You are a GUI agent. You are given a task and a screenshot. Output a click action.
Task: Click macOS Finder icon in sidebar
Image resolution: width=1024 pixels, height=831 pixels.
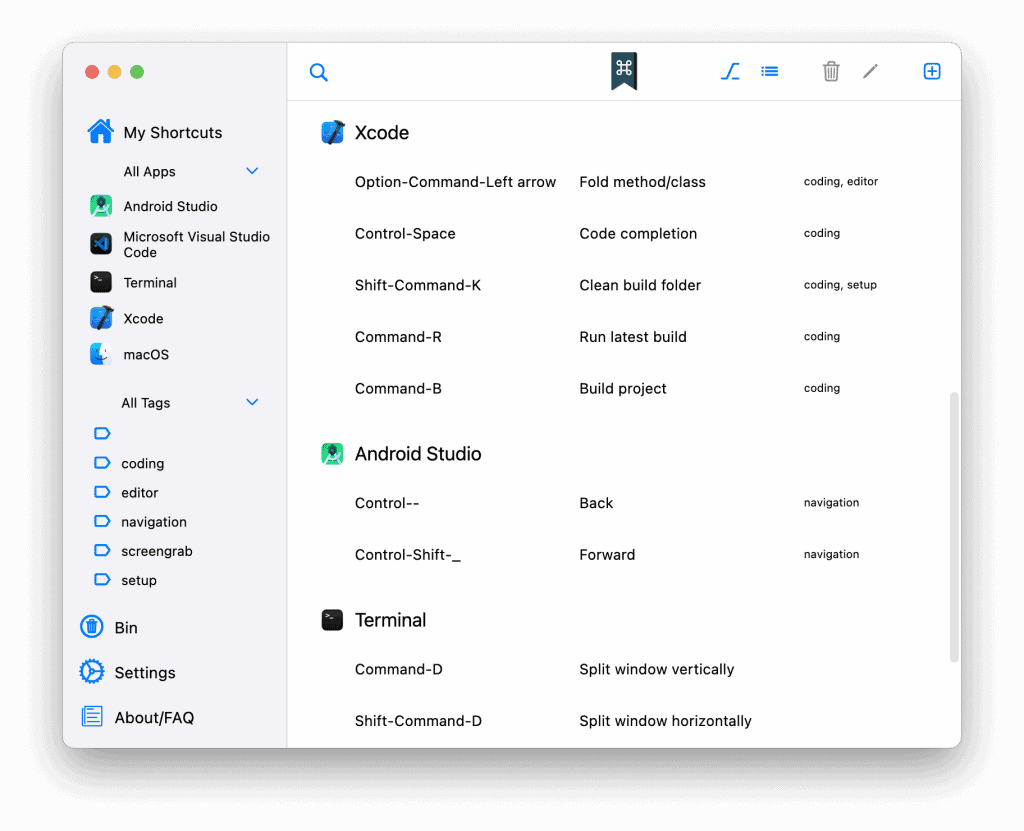coord(101,354)
